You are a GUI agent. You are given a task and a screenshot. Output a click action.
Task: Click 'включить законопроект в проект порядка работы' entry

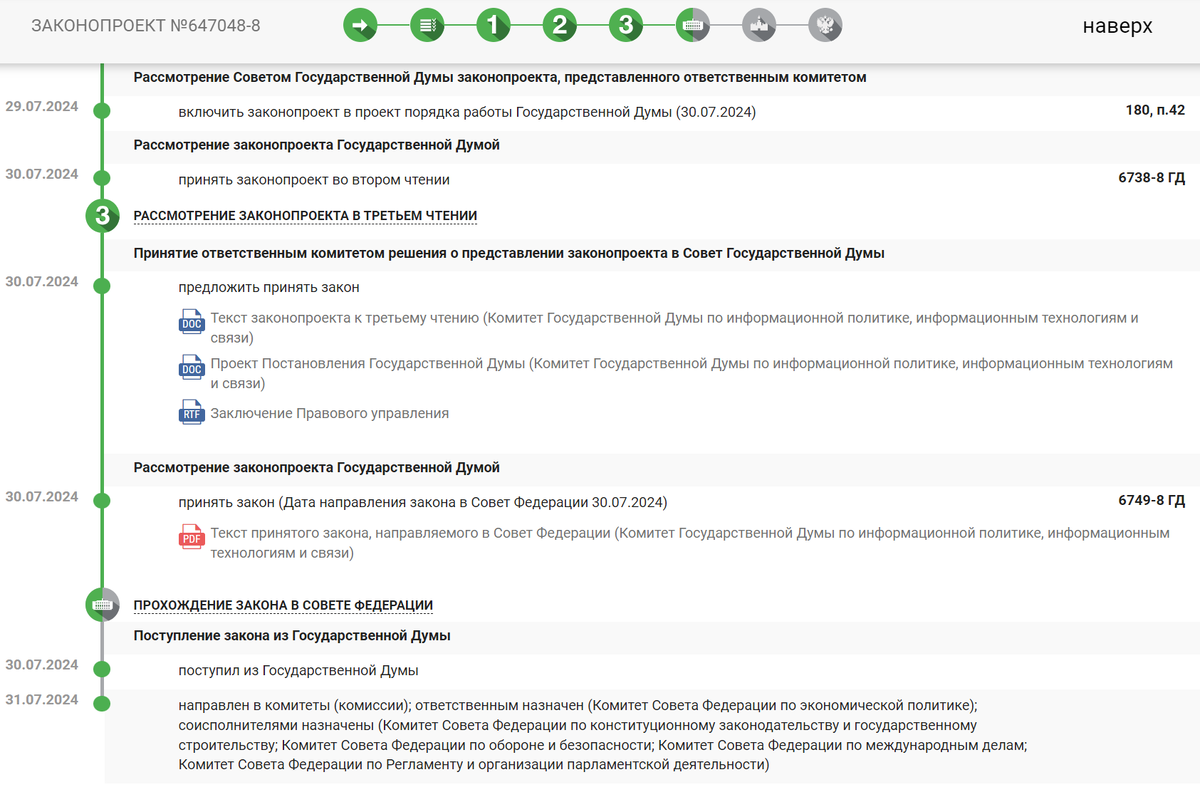point(467,112)
